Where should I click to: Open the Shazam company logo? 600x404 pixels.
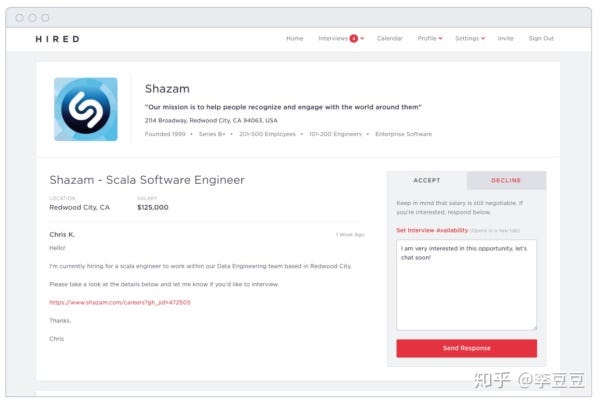click(86, 109)
